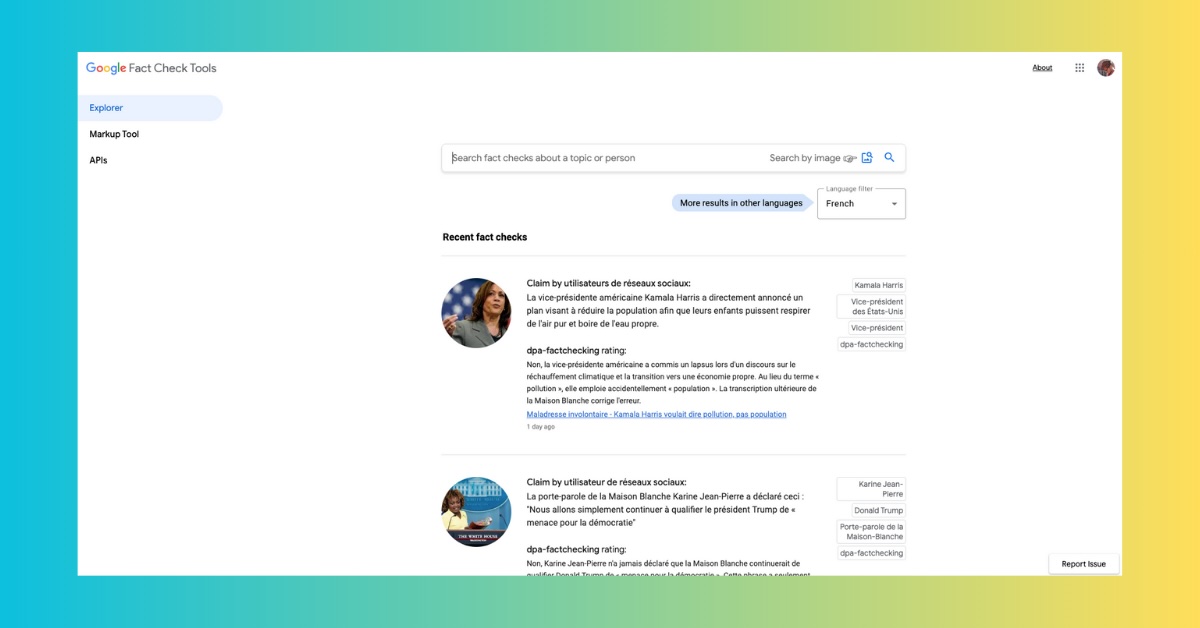Click the first dpa-factchecking rating label
The width and height of the screenshot is (1200, 628).
coord(577,351)
